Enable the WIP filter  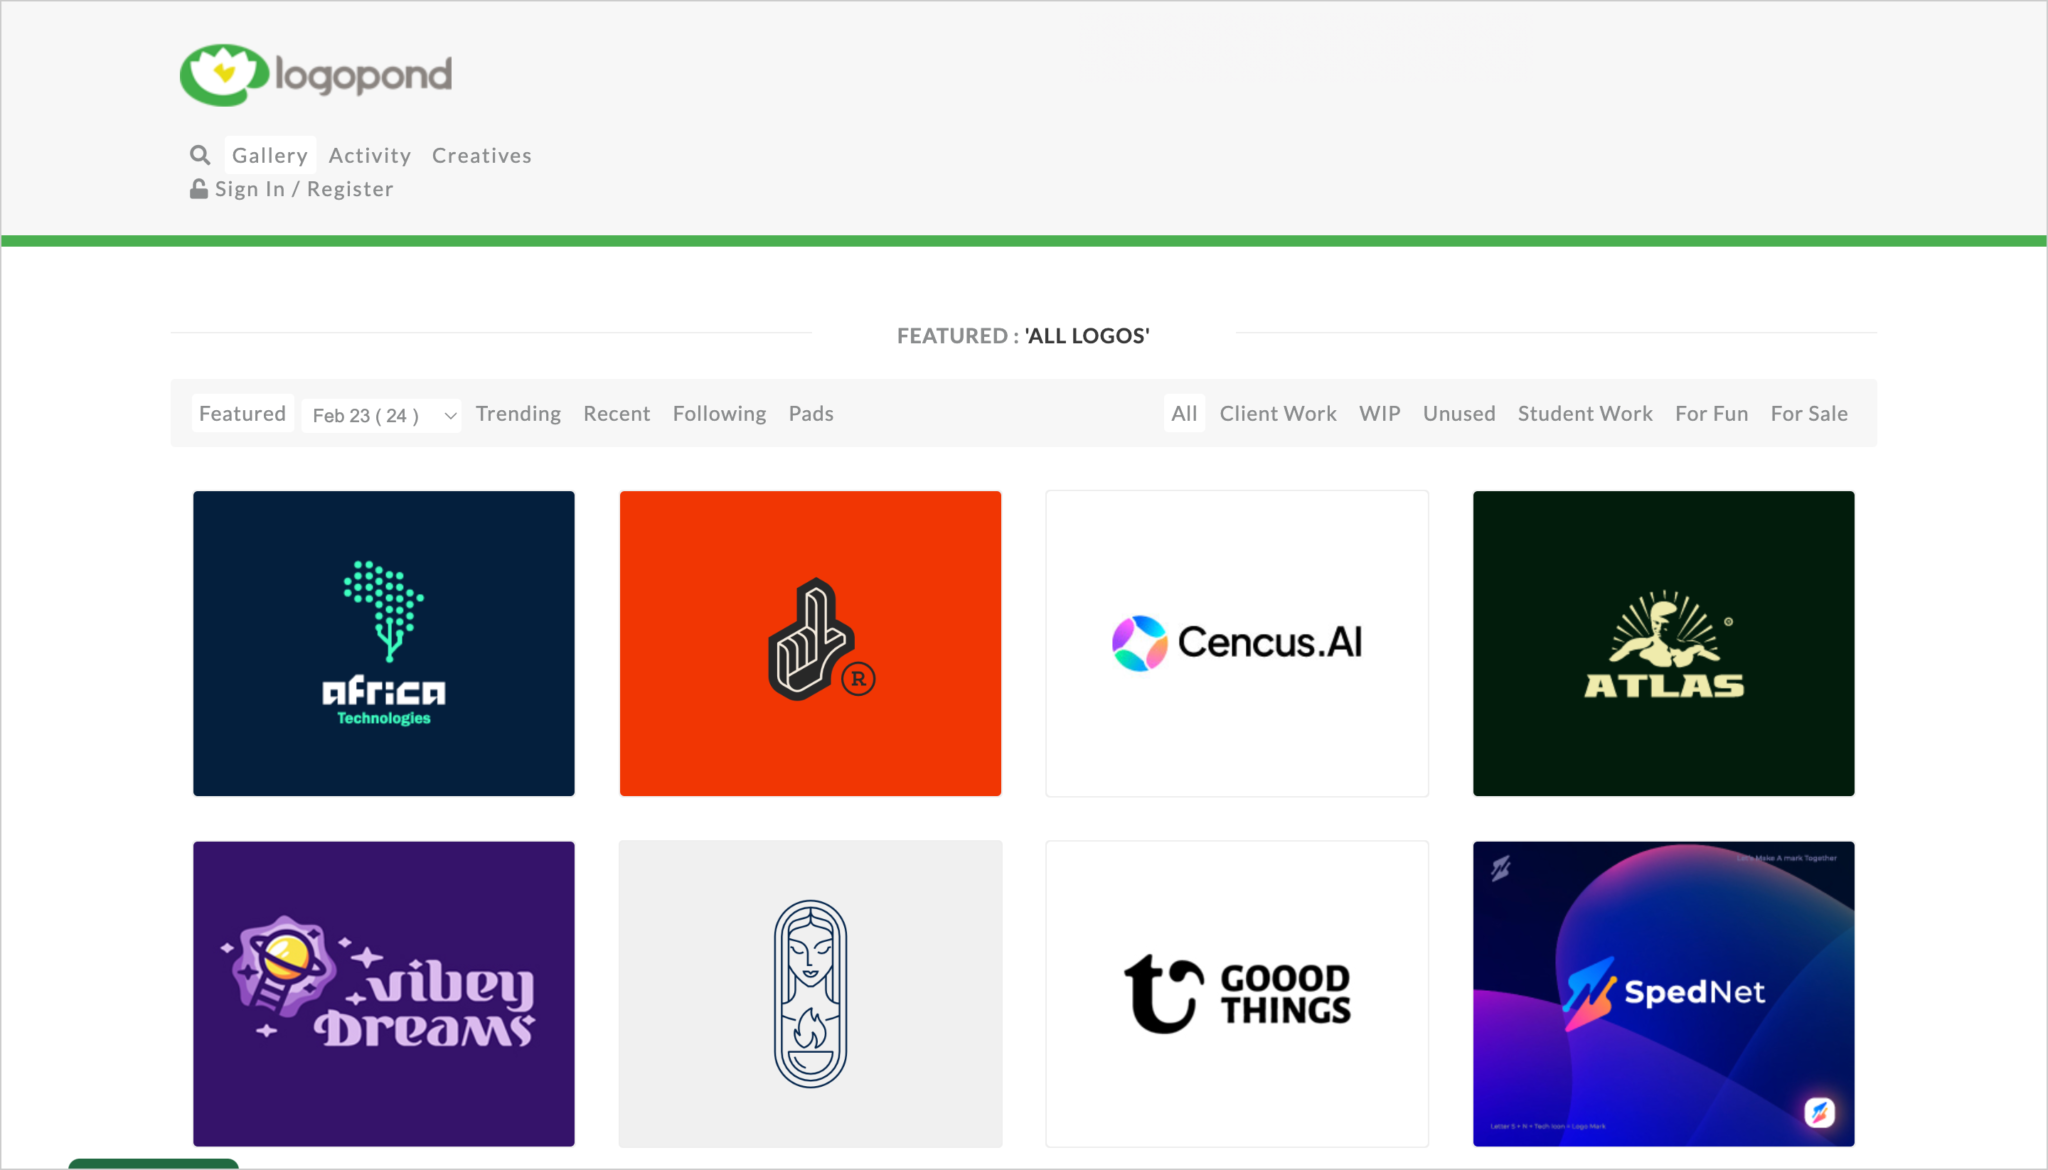tap(1380, 413)
